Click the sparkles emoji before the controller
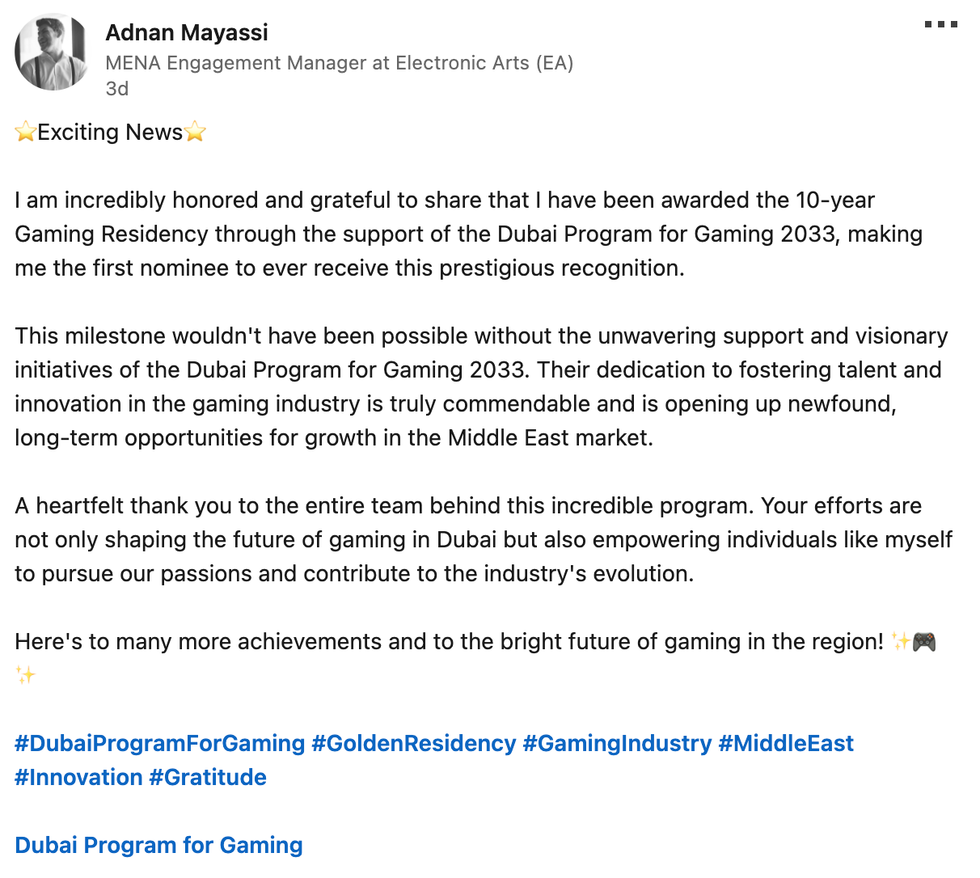The height and width of the screenshot is (878, 980). (899, 641)
